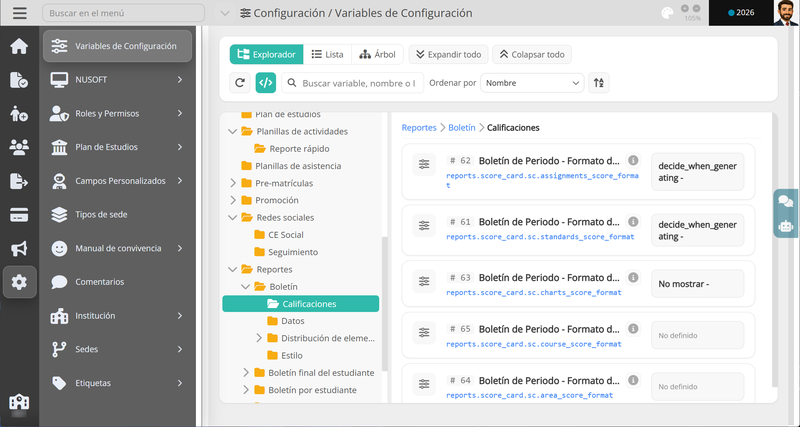The image size is (800, 427).
Task: Open the No mostrar value of # 63
Action: point(697,284)
